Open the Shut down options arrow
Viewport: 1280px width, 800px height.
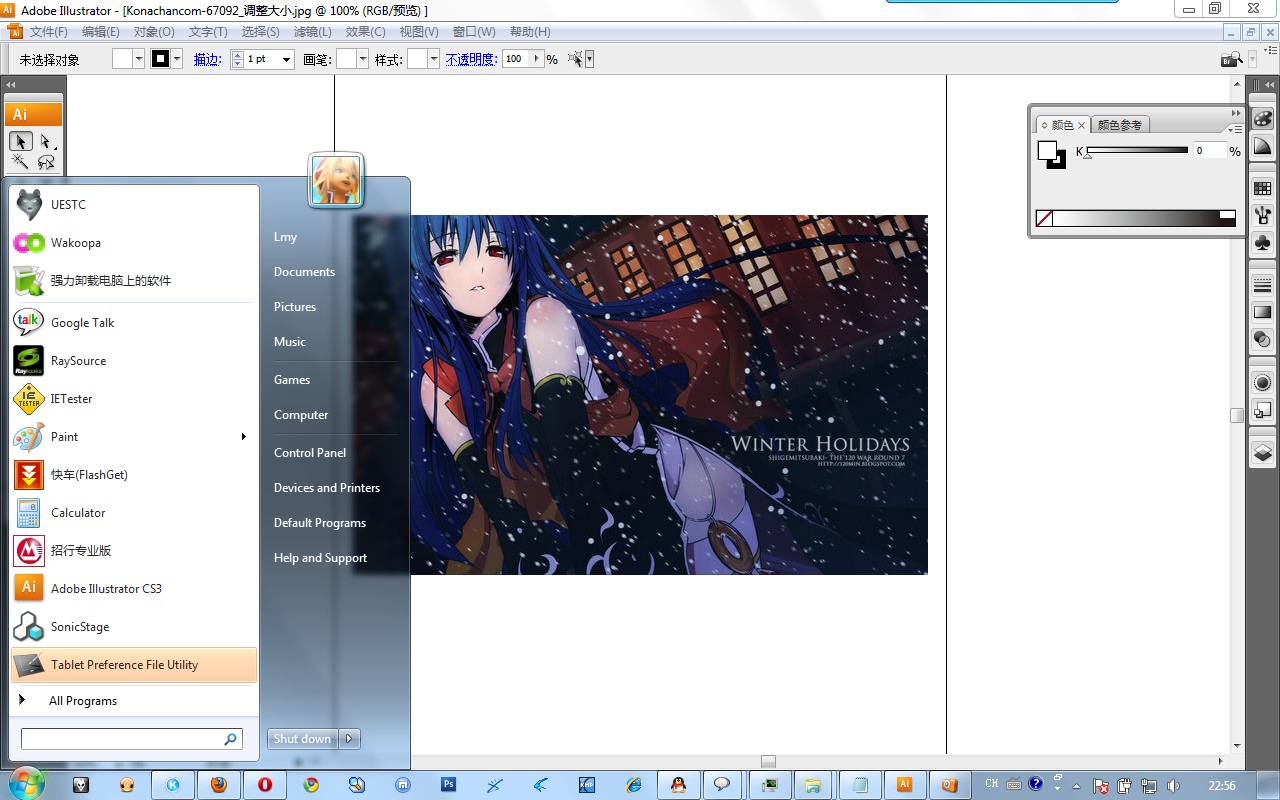coord(349,739)
